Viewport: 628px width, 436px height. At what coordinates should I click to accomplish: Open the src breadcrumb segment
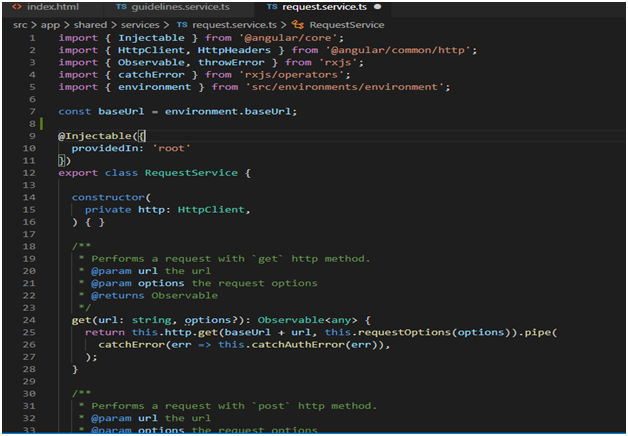(x=20, y=25)
